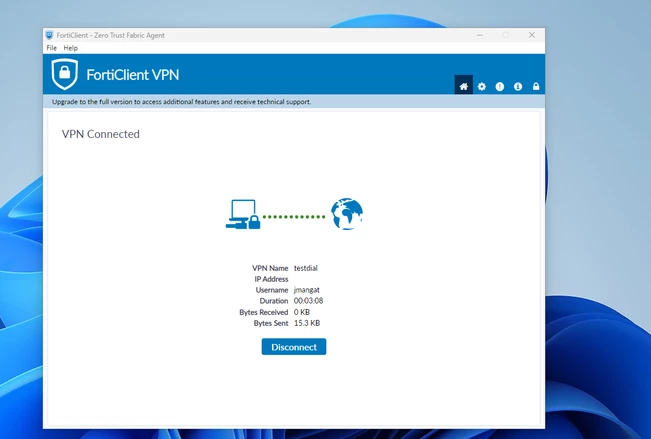Click the duration value 00:03:08
The image size is (651, 439).
coord(308,301)
